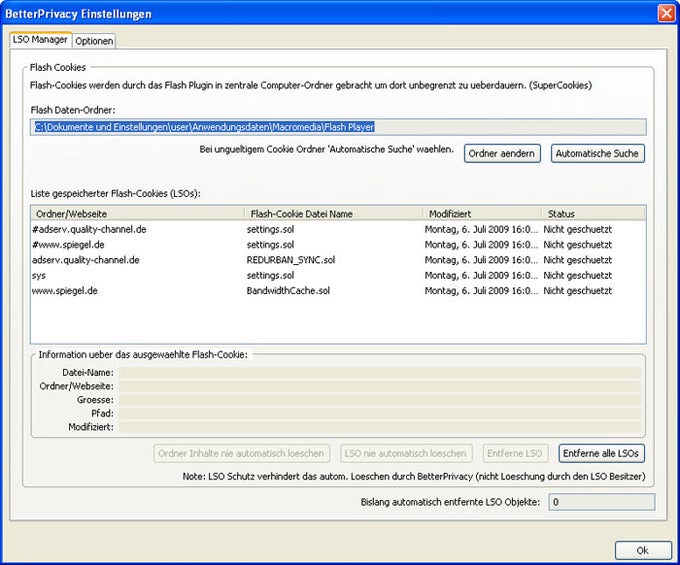Select www.spiegel.de row without hash

click(x=338, y=291)
